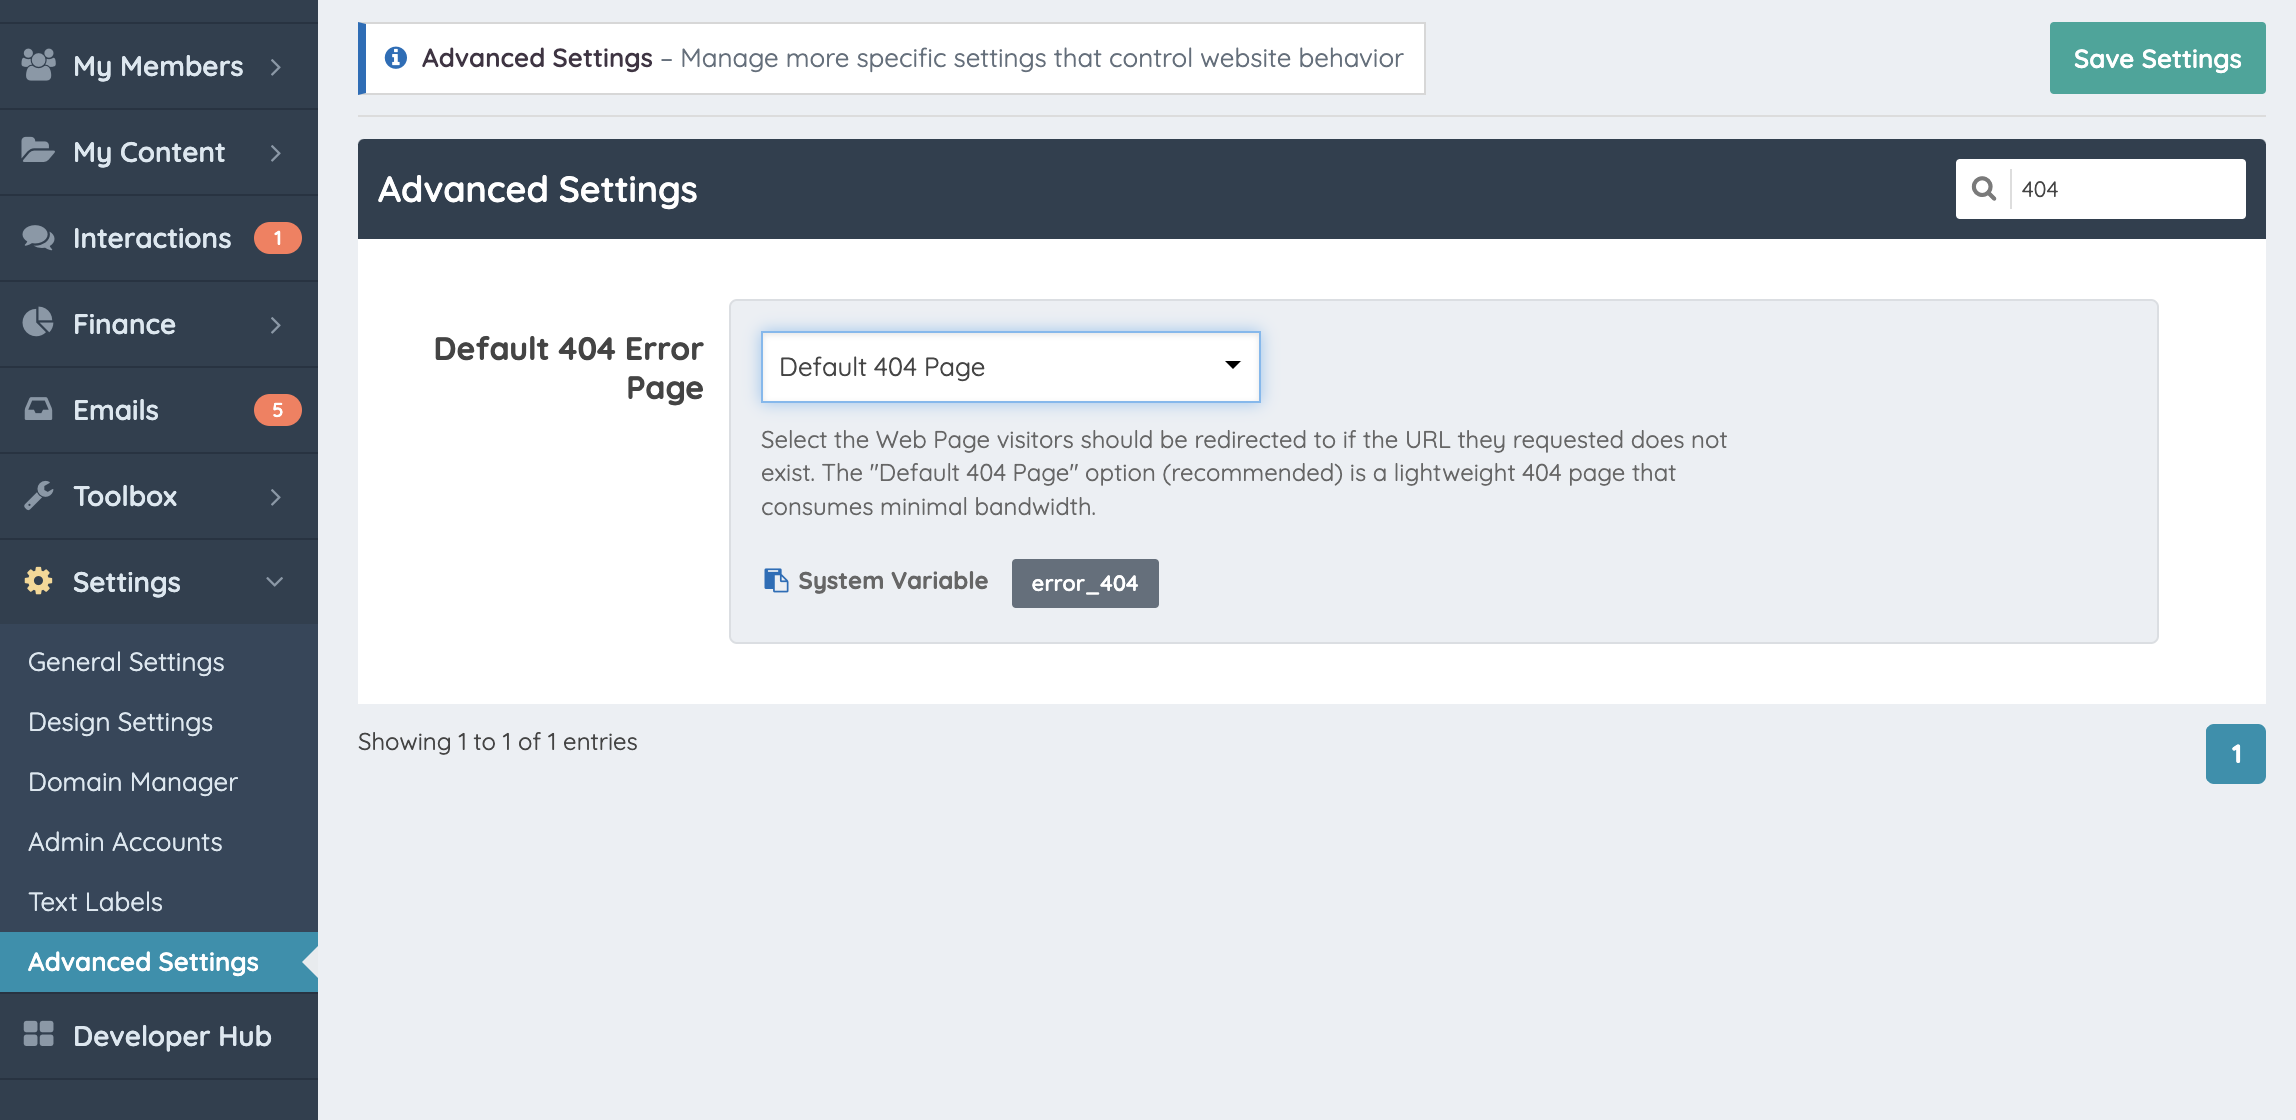The width and height of the screenshot is (2296, 1120).
Task: Open General Settings in sidebar
Action: (126, 662)
